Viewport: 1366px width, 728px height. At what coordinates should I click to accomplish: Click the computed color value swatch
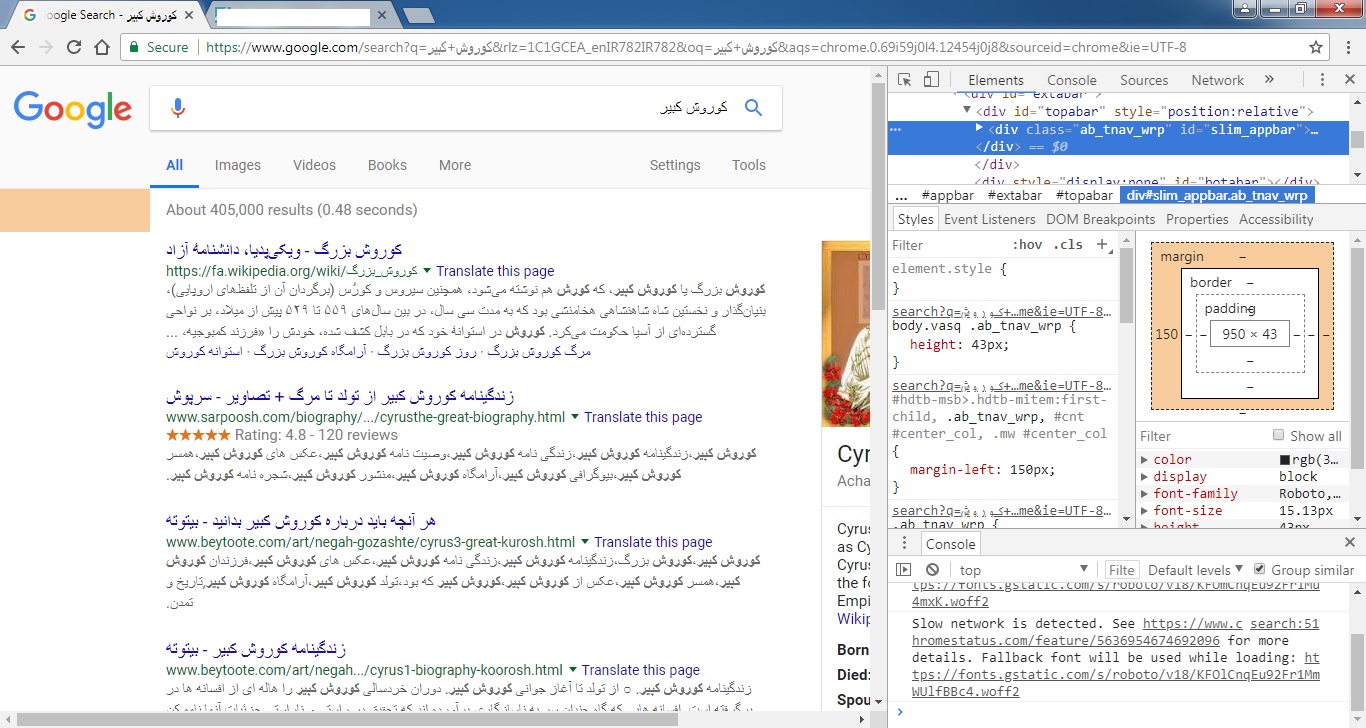point(1285,460)
